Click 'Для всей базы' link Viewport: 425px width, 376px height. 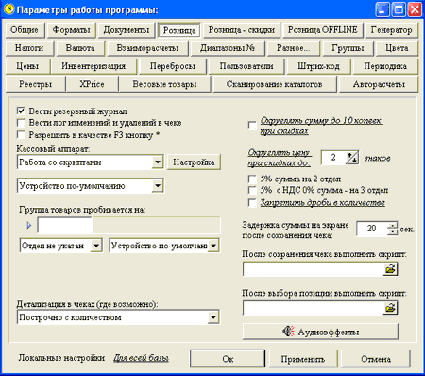[141, 358]
